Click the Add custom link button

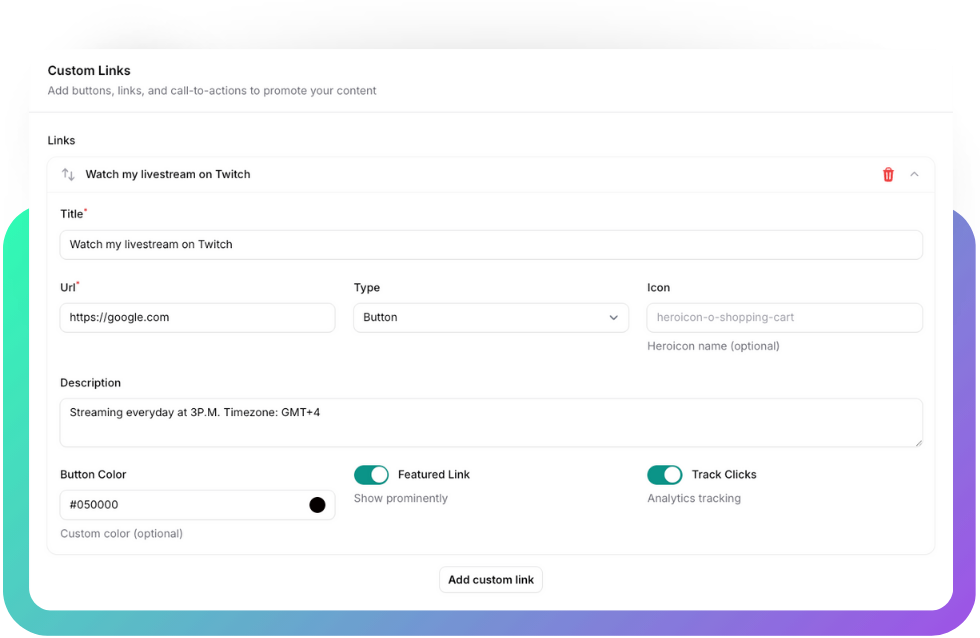(x=490, y=580)
